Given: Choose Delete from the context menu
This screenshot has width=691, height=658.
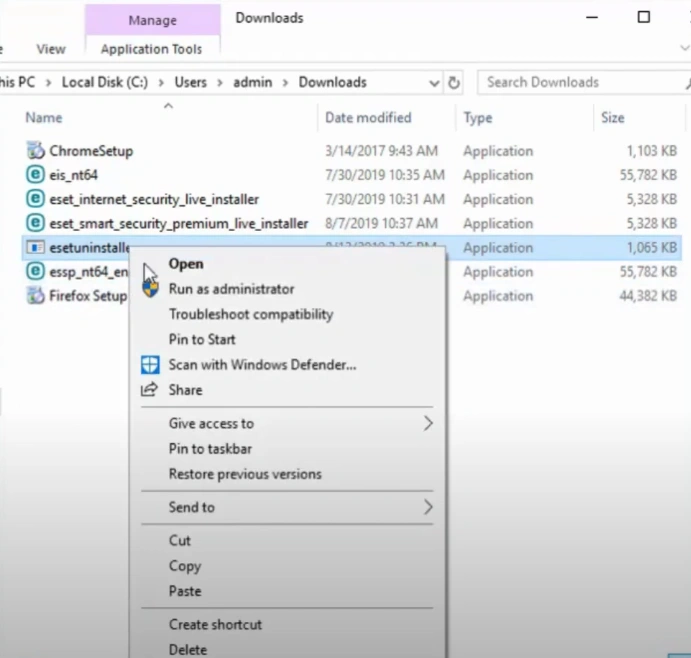Looking at the screenshot, I should coord(188,650).
